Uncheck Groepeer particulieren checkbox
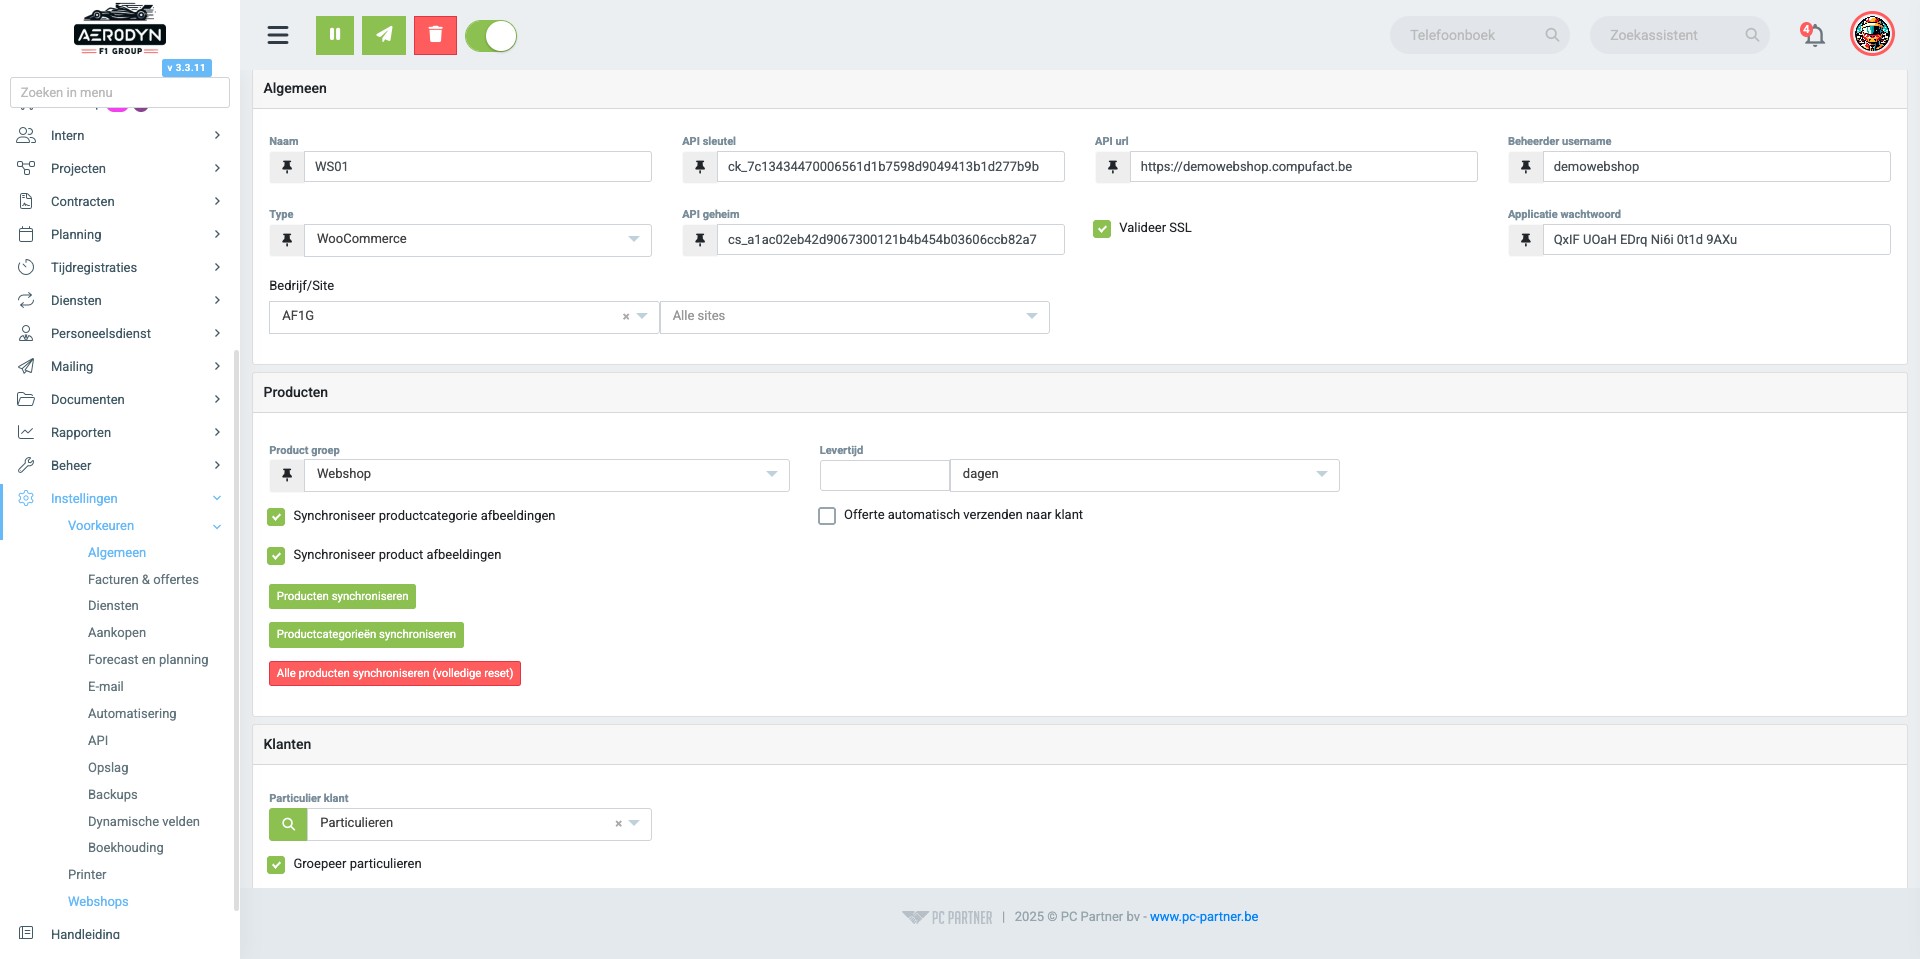 (276, 864)
